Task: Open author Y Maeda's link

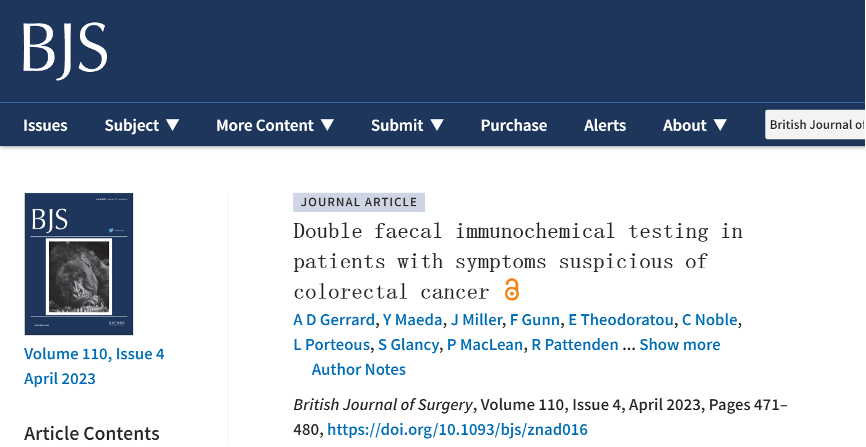Action: (413, 320)
